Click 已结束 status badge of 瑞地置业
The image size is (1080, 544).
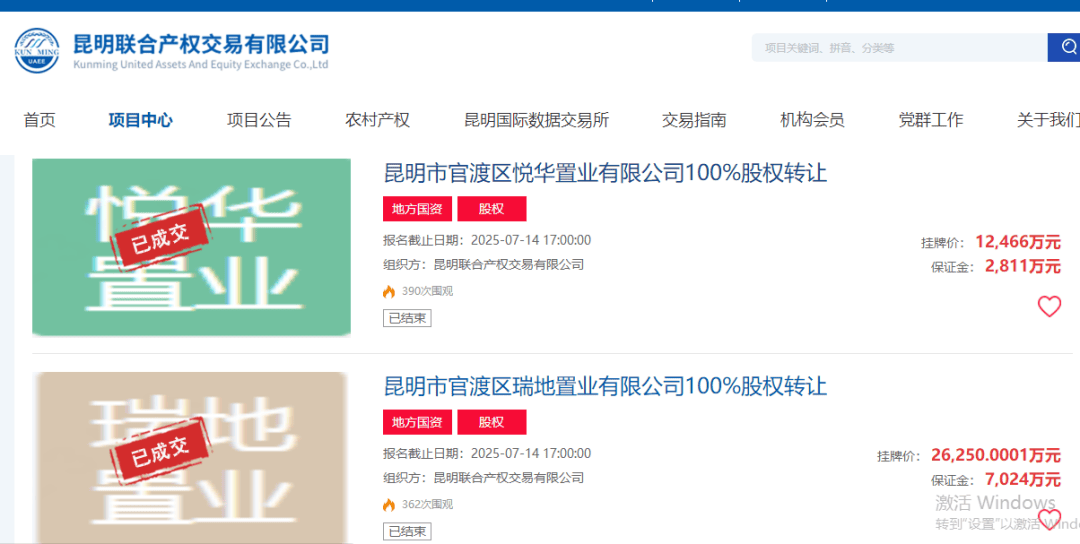[407, 532]
